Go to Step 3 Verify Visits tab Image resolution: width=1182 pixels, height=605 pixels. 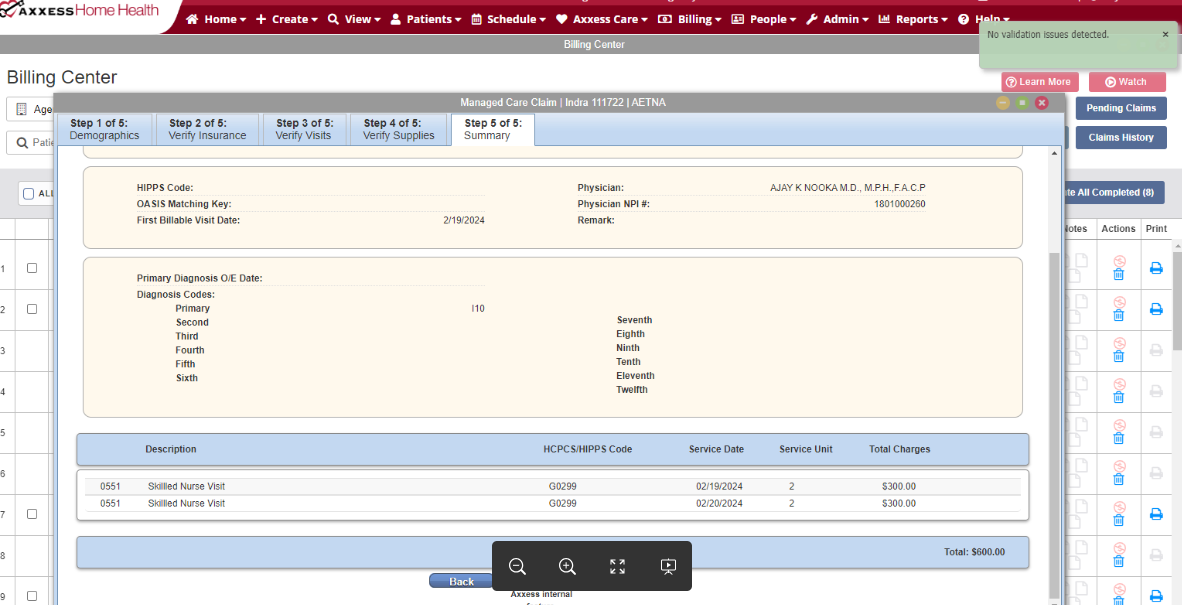303,129
